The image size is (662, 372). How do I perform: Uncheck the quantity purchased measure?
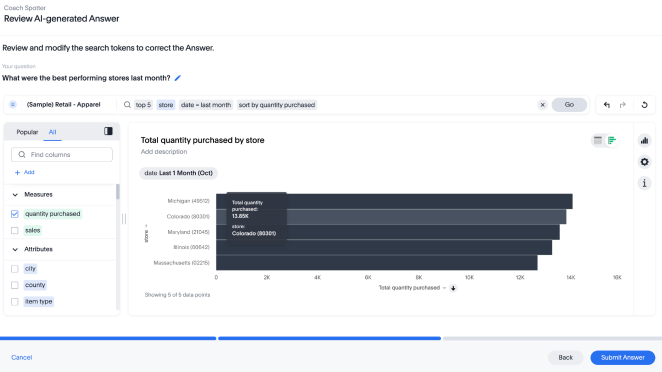click(x=15, y=214)
